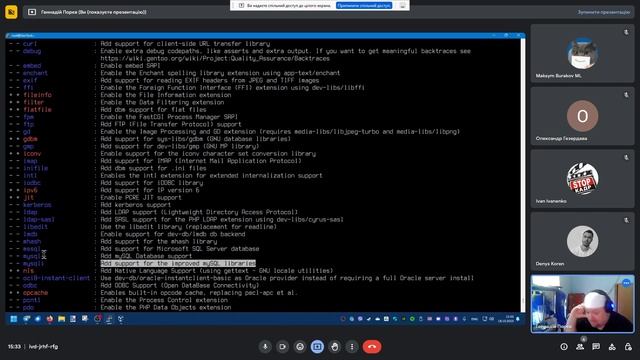
Task: Click the blue stop sharing button
Action: click(x=364, y=5)
